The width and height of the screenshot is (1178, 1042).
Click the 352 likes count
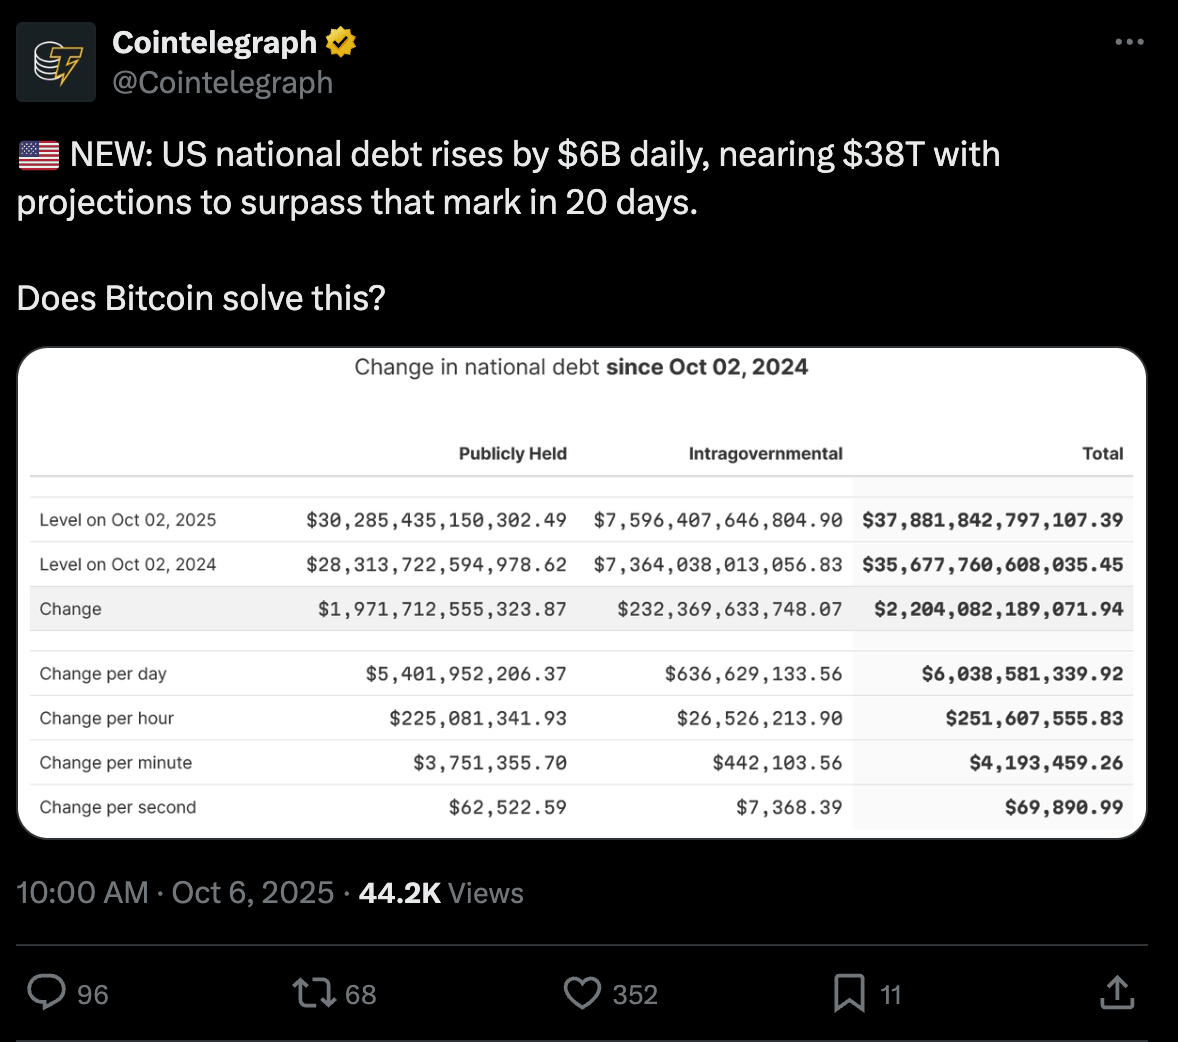[x=635, y=994]
